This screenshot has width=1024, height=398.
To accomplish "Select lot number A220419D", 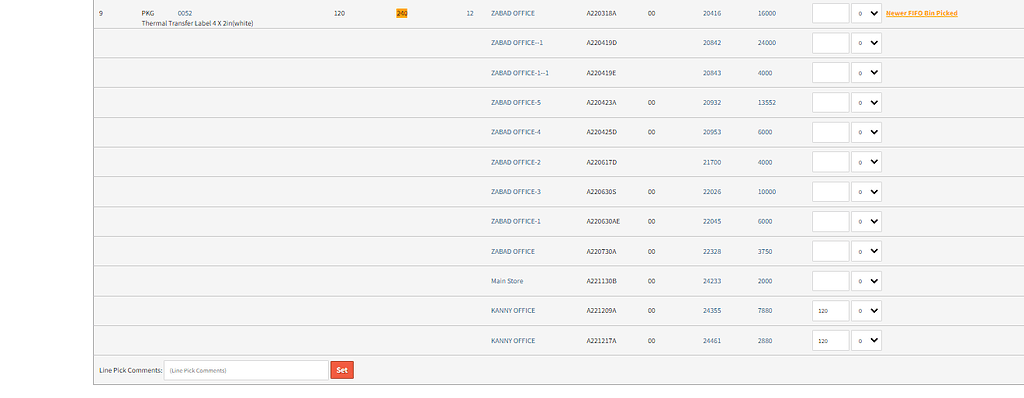I will tap(601, 42).
